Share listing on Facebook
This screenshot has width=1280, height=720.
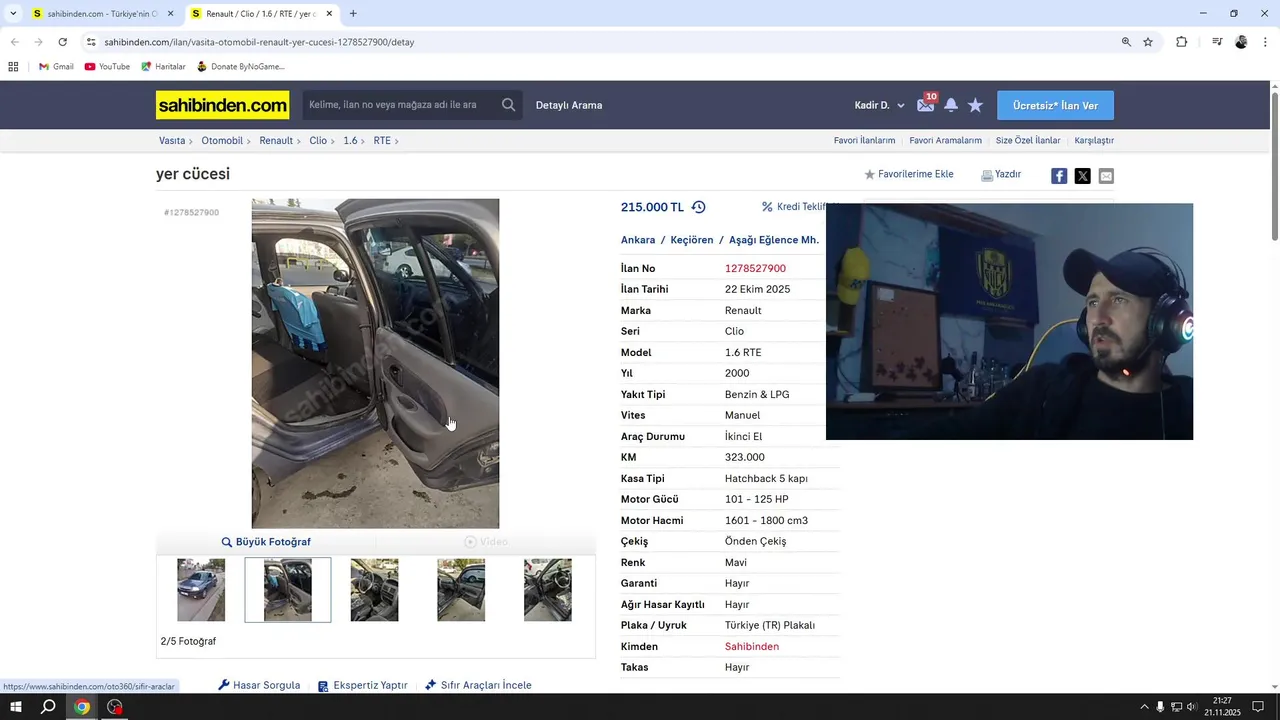pyautogui.click(x=1059, y=176)
